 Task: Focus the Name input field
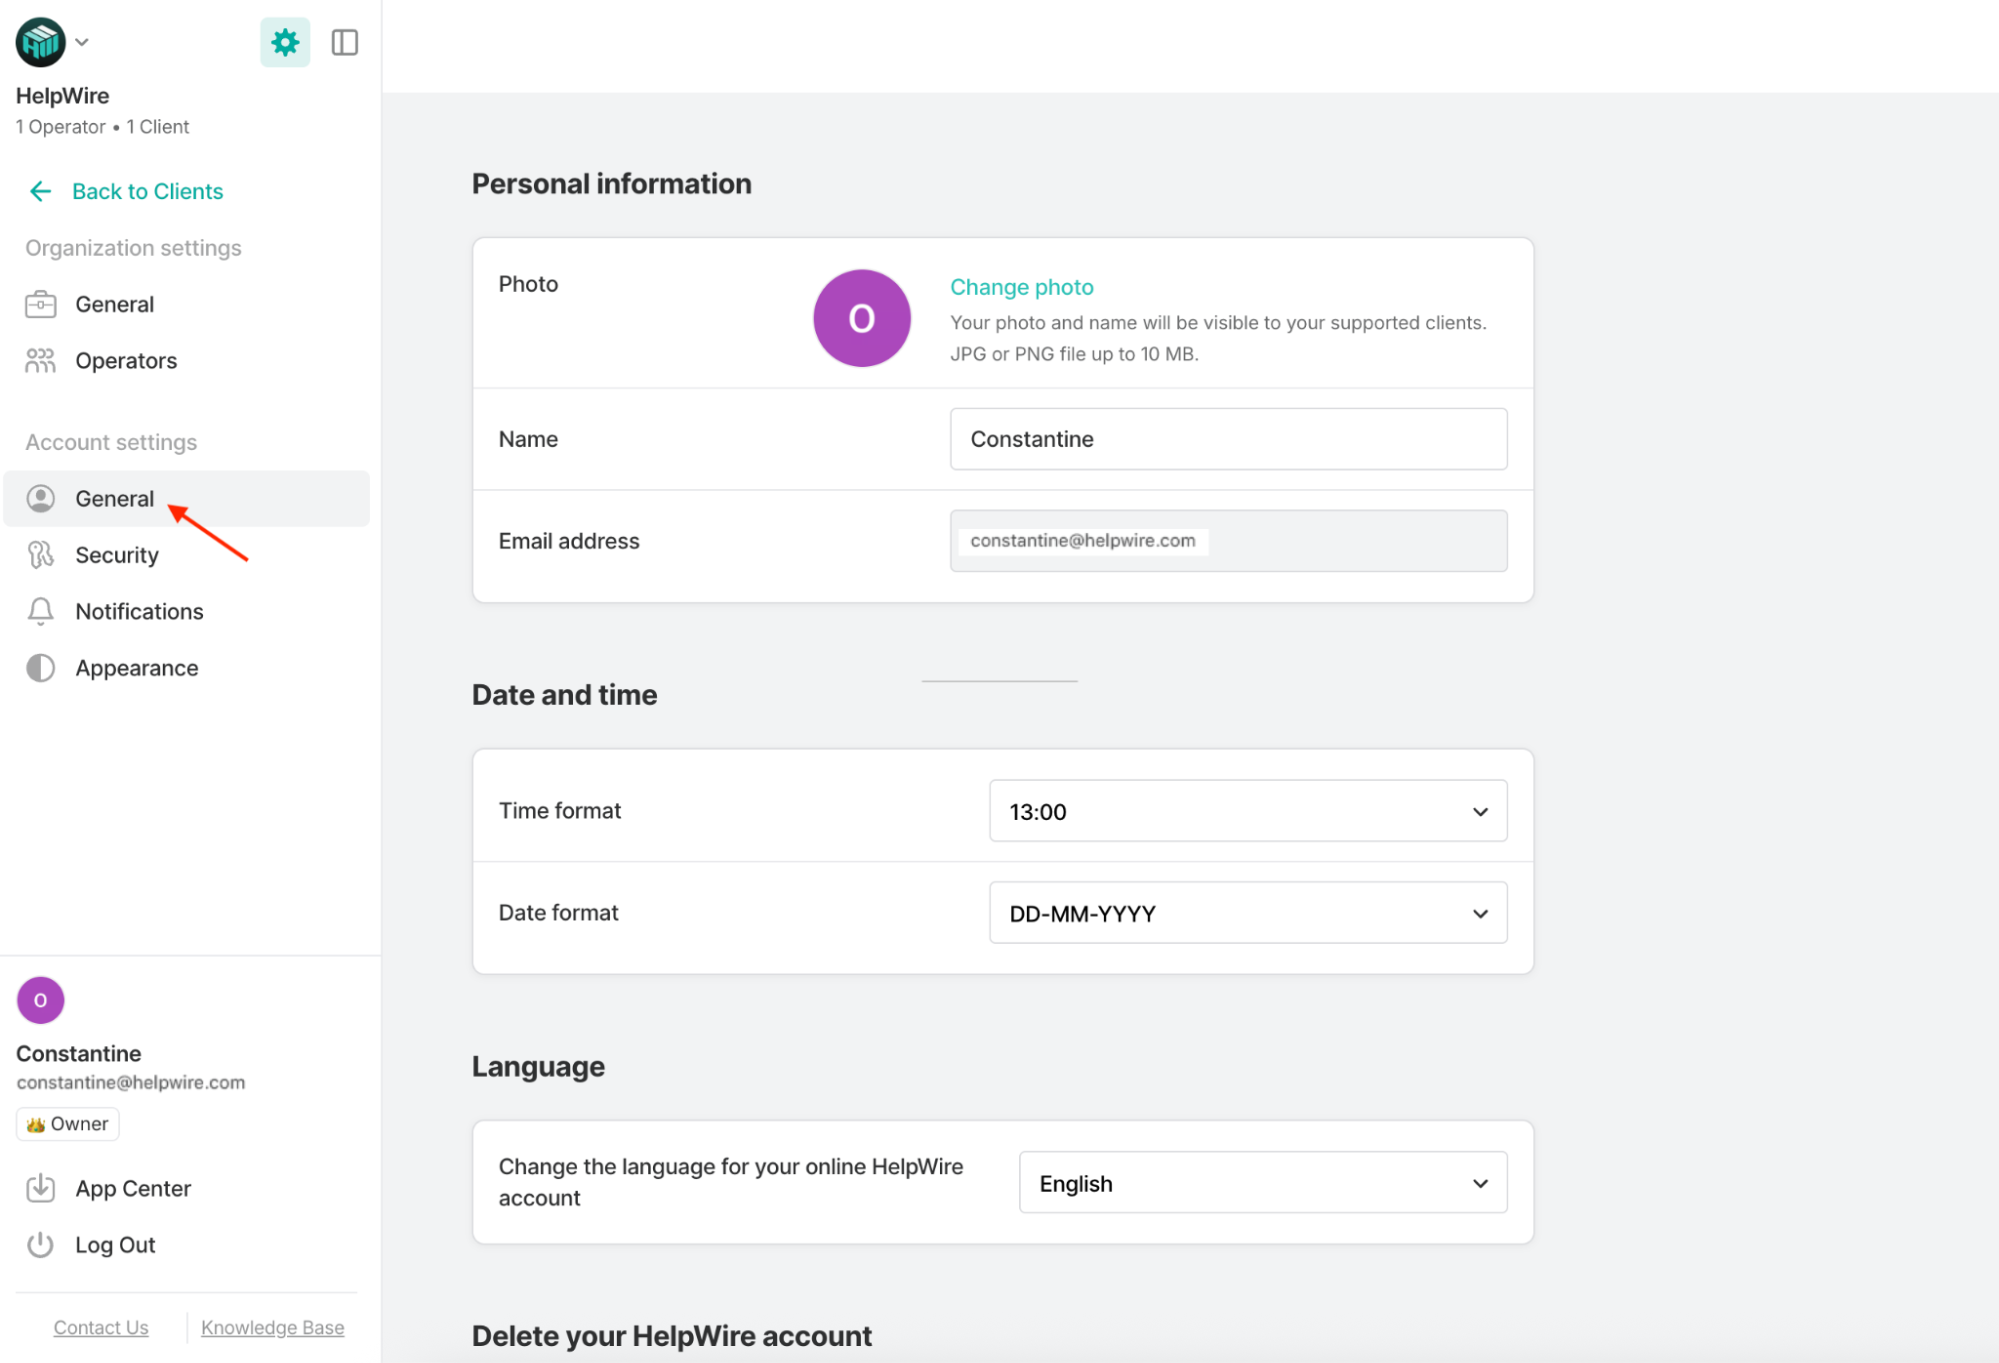(x=1228, y=439)
